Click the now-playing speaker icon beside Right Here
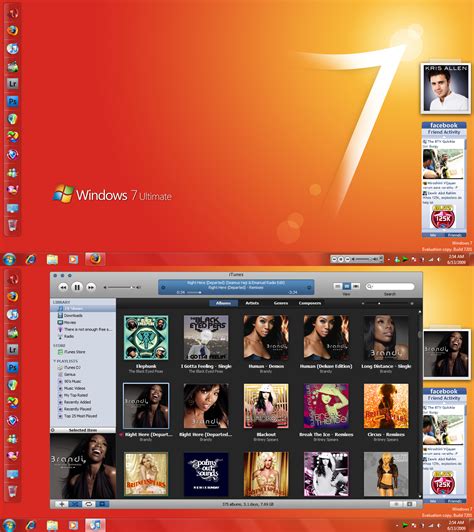Image resolution: width=474 pixels, height=532 pixels. click(x=121, y=435)
